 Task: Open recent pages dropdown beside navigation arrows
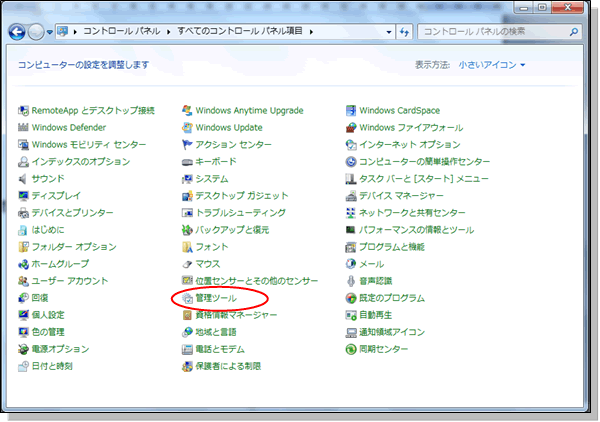50,32
